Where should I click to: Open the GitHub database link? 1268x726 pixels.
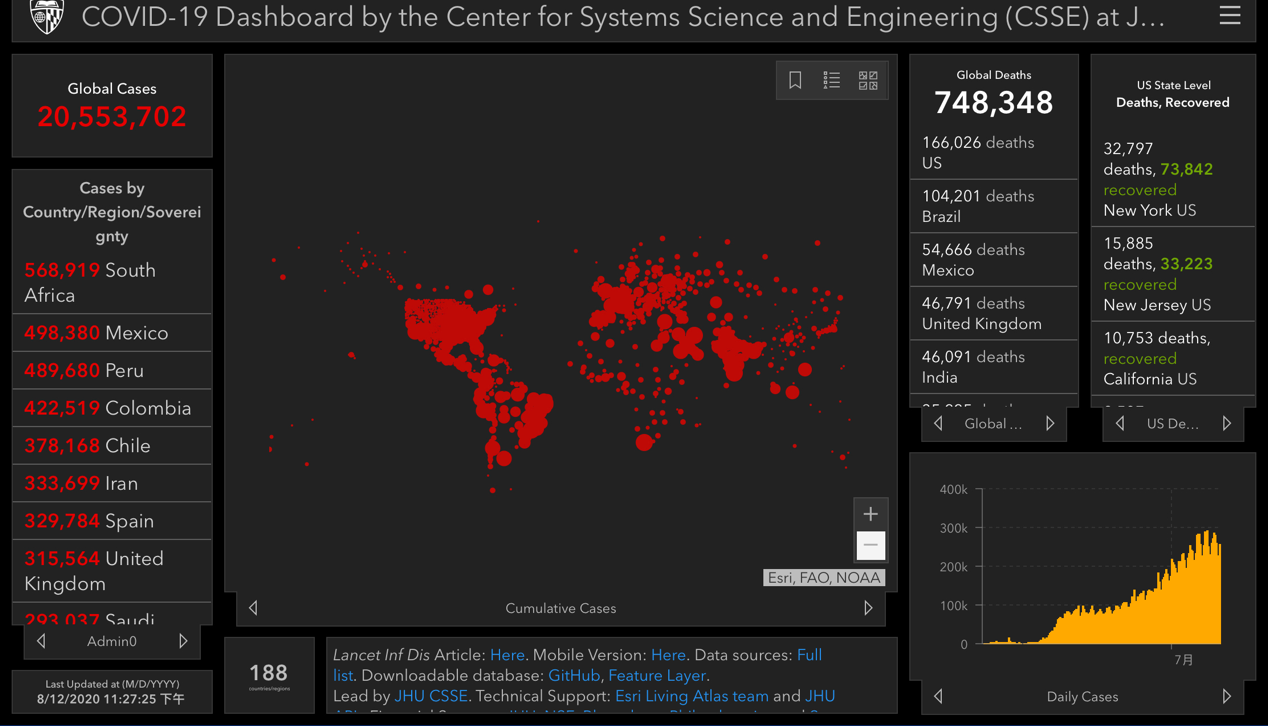pos(573,676)
